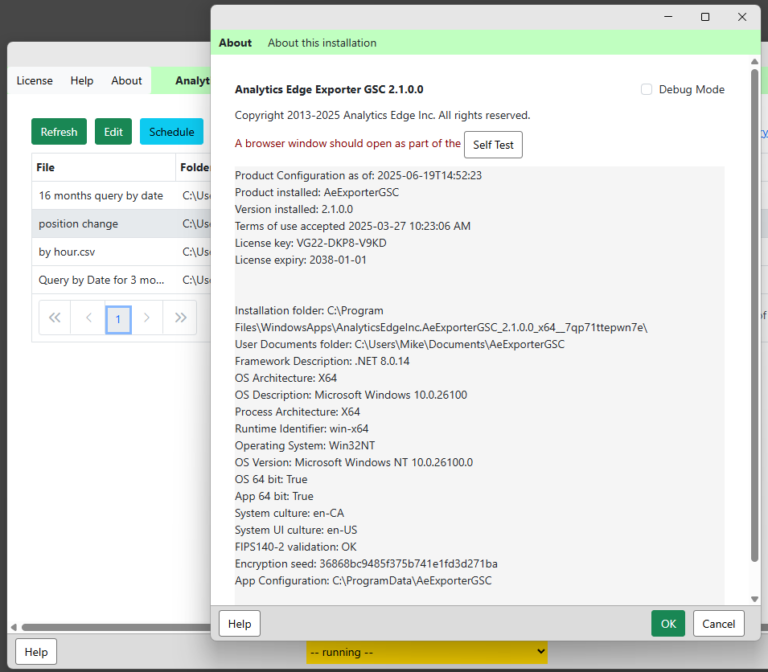Viewport: 768px width, 672px height.
Task: Click Help button in the About dialog
Action: [x=239, y=624]
